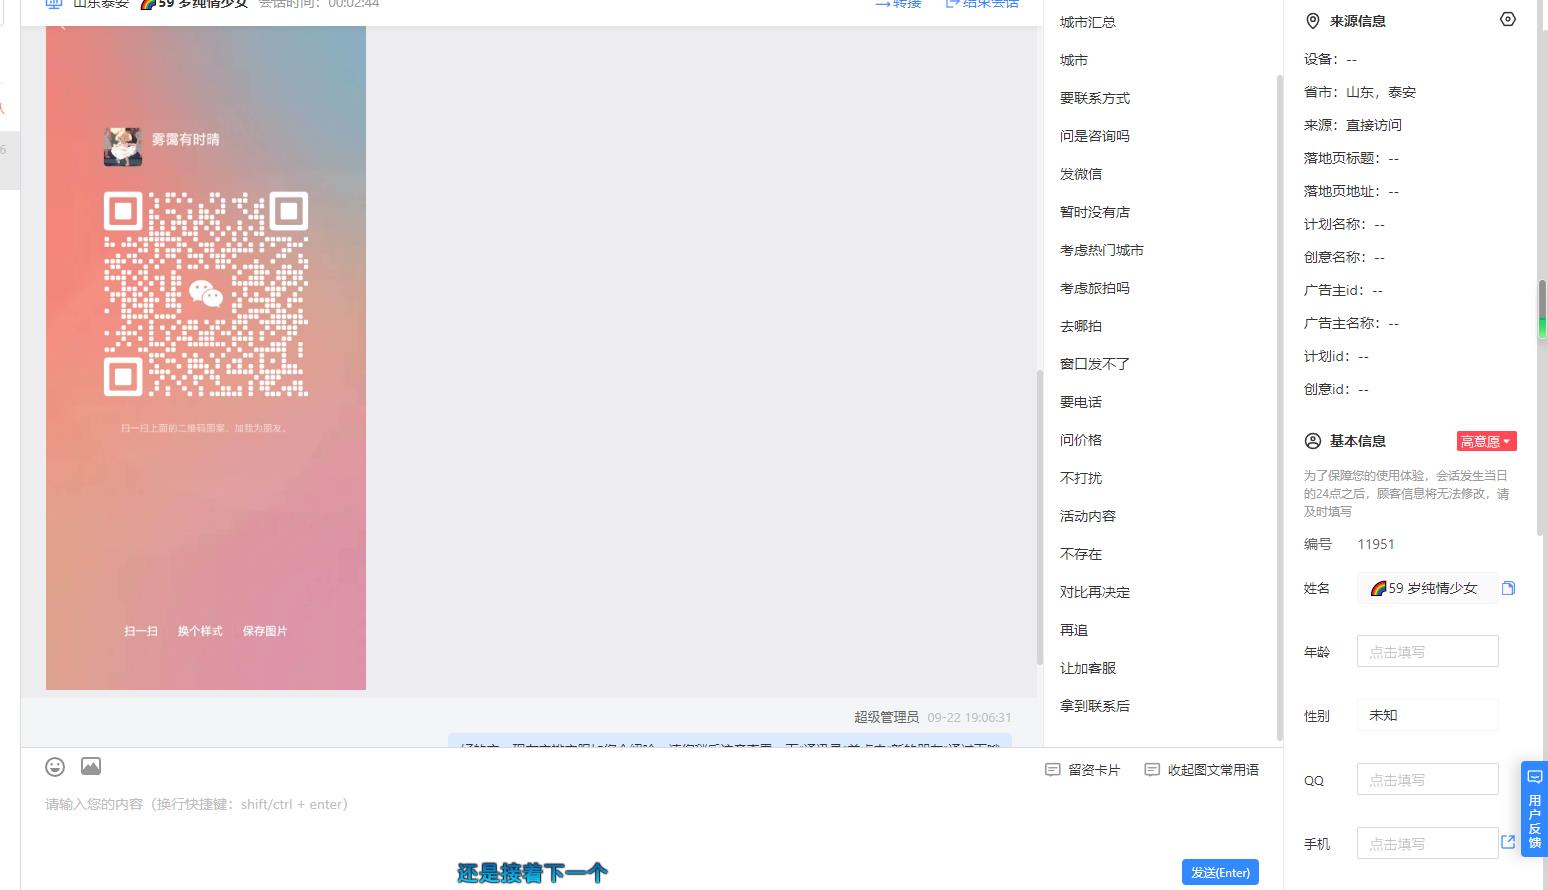This screenshot has height=890, width=1548.
Task: Click the chat history scrollbar
Action: [x=1039, y=517]
